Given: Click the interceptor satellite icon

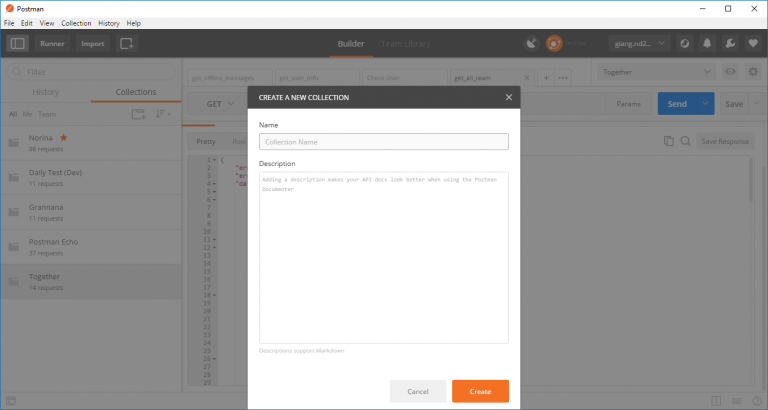Looking at the screenshot, I should pyautogui.click(x=531, y=44).
